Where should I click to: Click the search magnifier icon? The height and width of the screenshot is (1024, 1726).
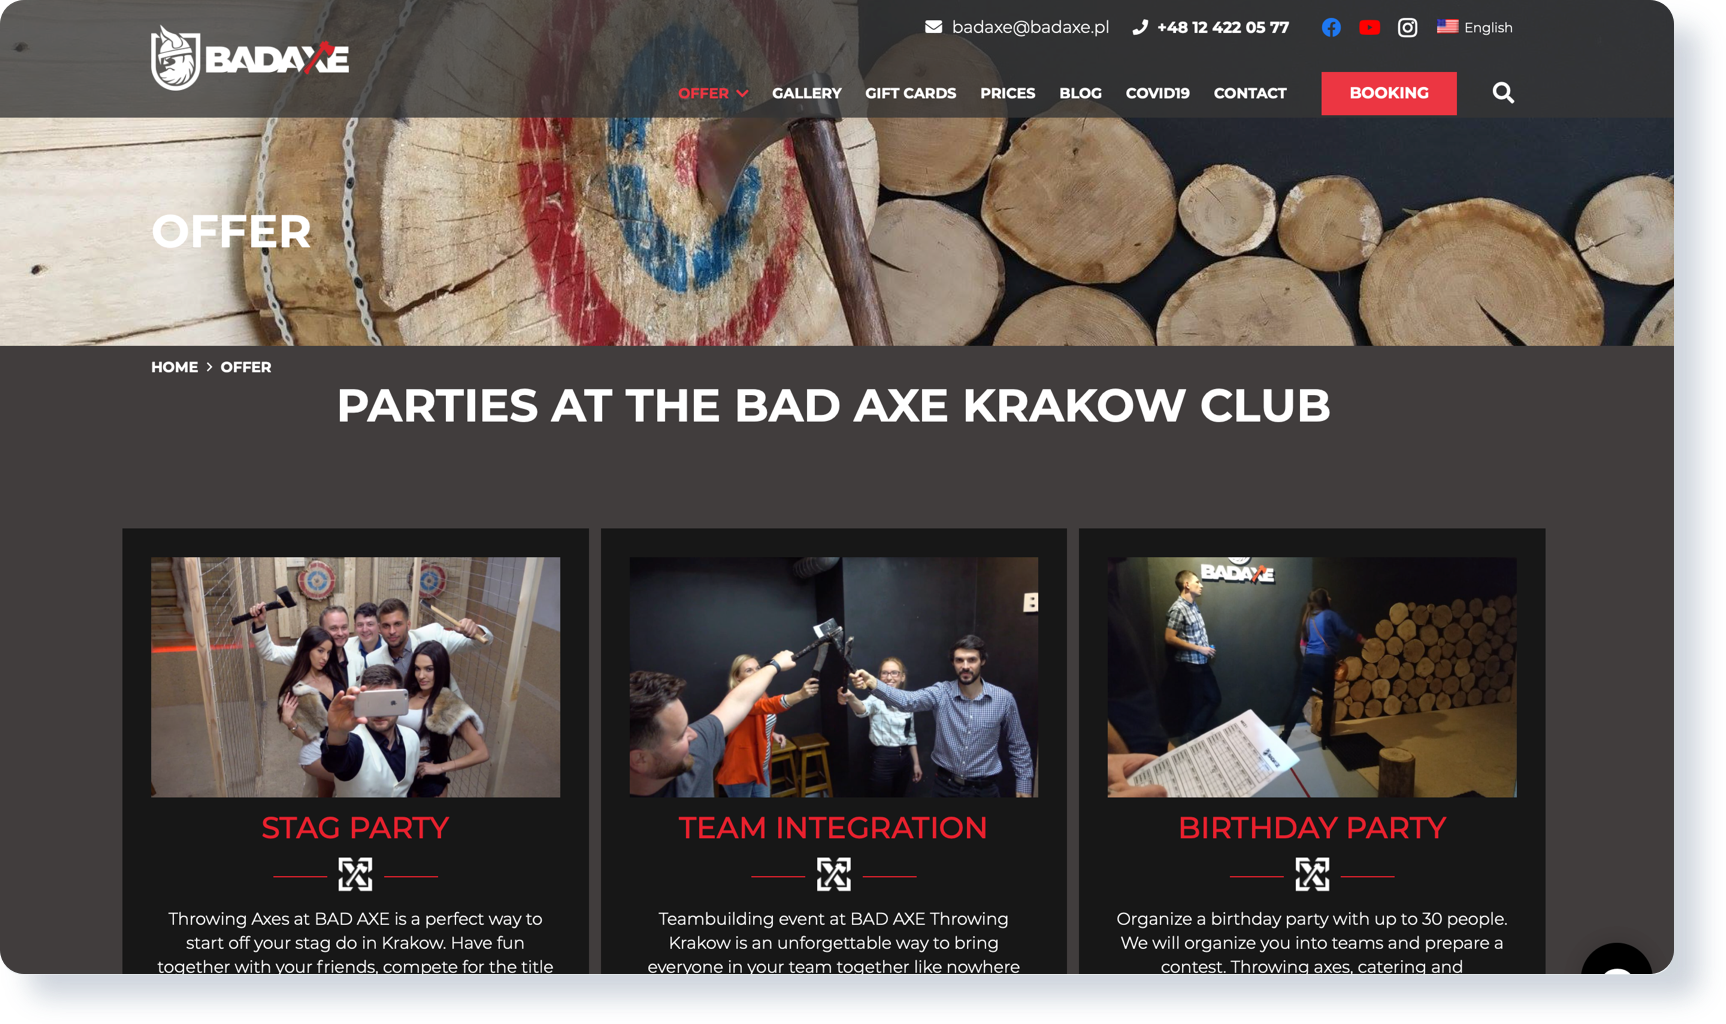(1503, 93)
